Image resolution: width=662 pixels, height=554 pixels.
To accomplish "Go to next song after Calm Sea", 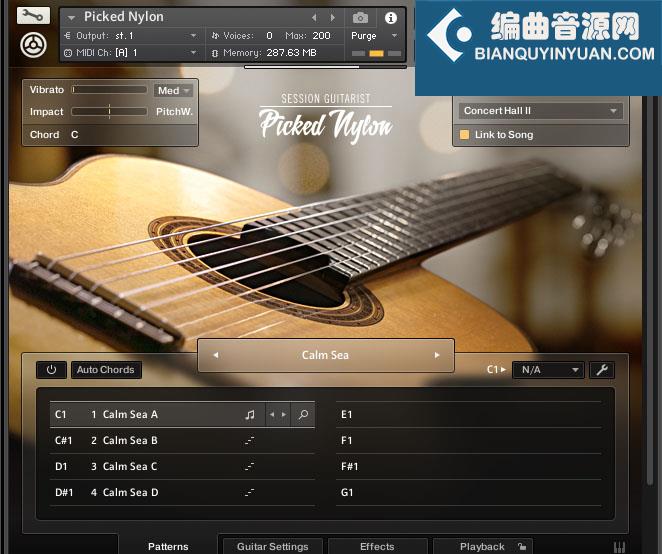I will point(437,355).
